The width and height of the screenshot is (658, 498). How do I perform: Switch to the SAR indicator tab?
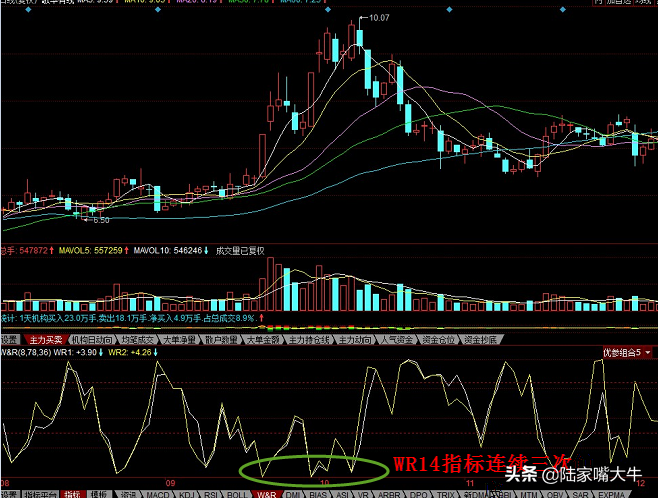[x=580, y=495]
